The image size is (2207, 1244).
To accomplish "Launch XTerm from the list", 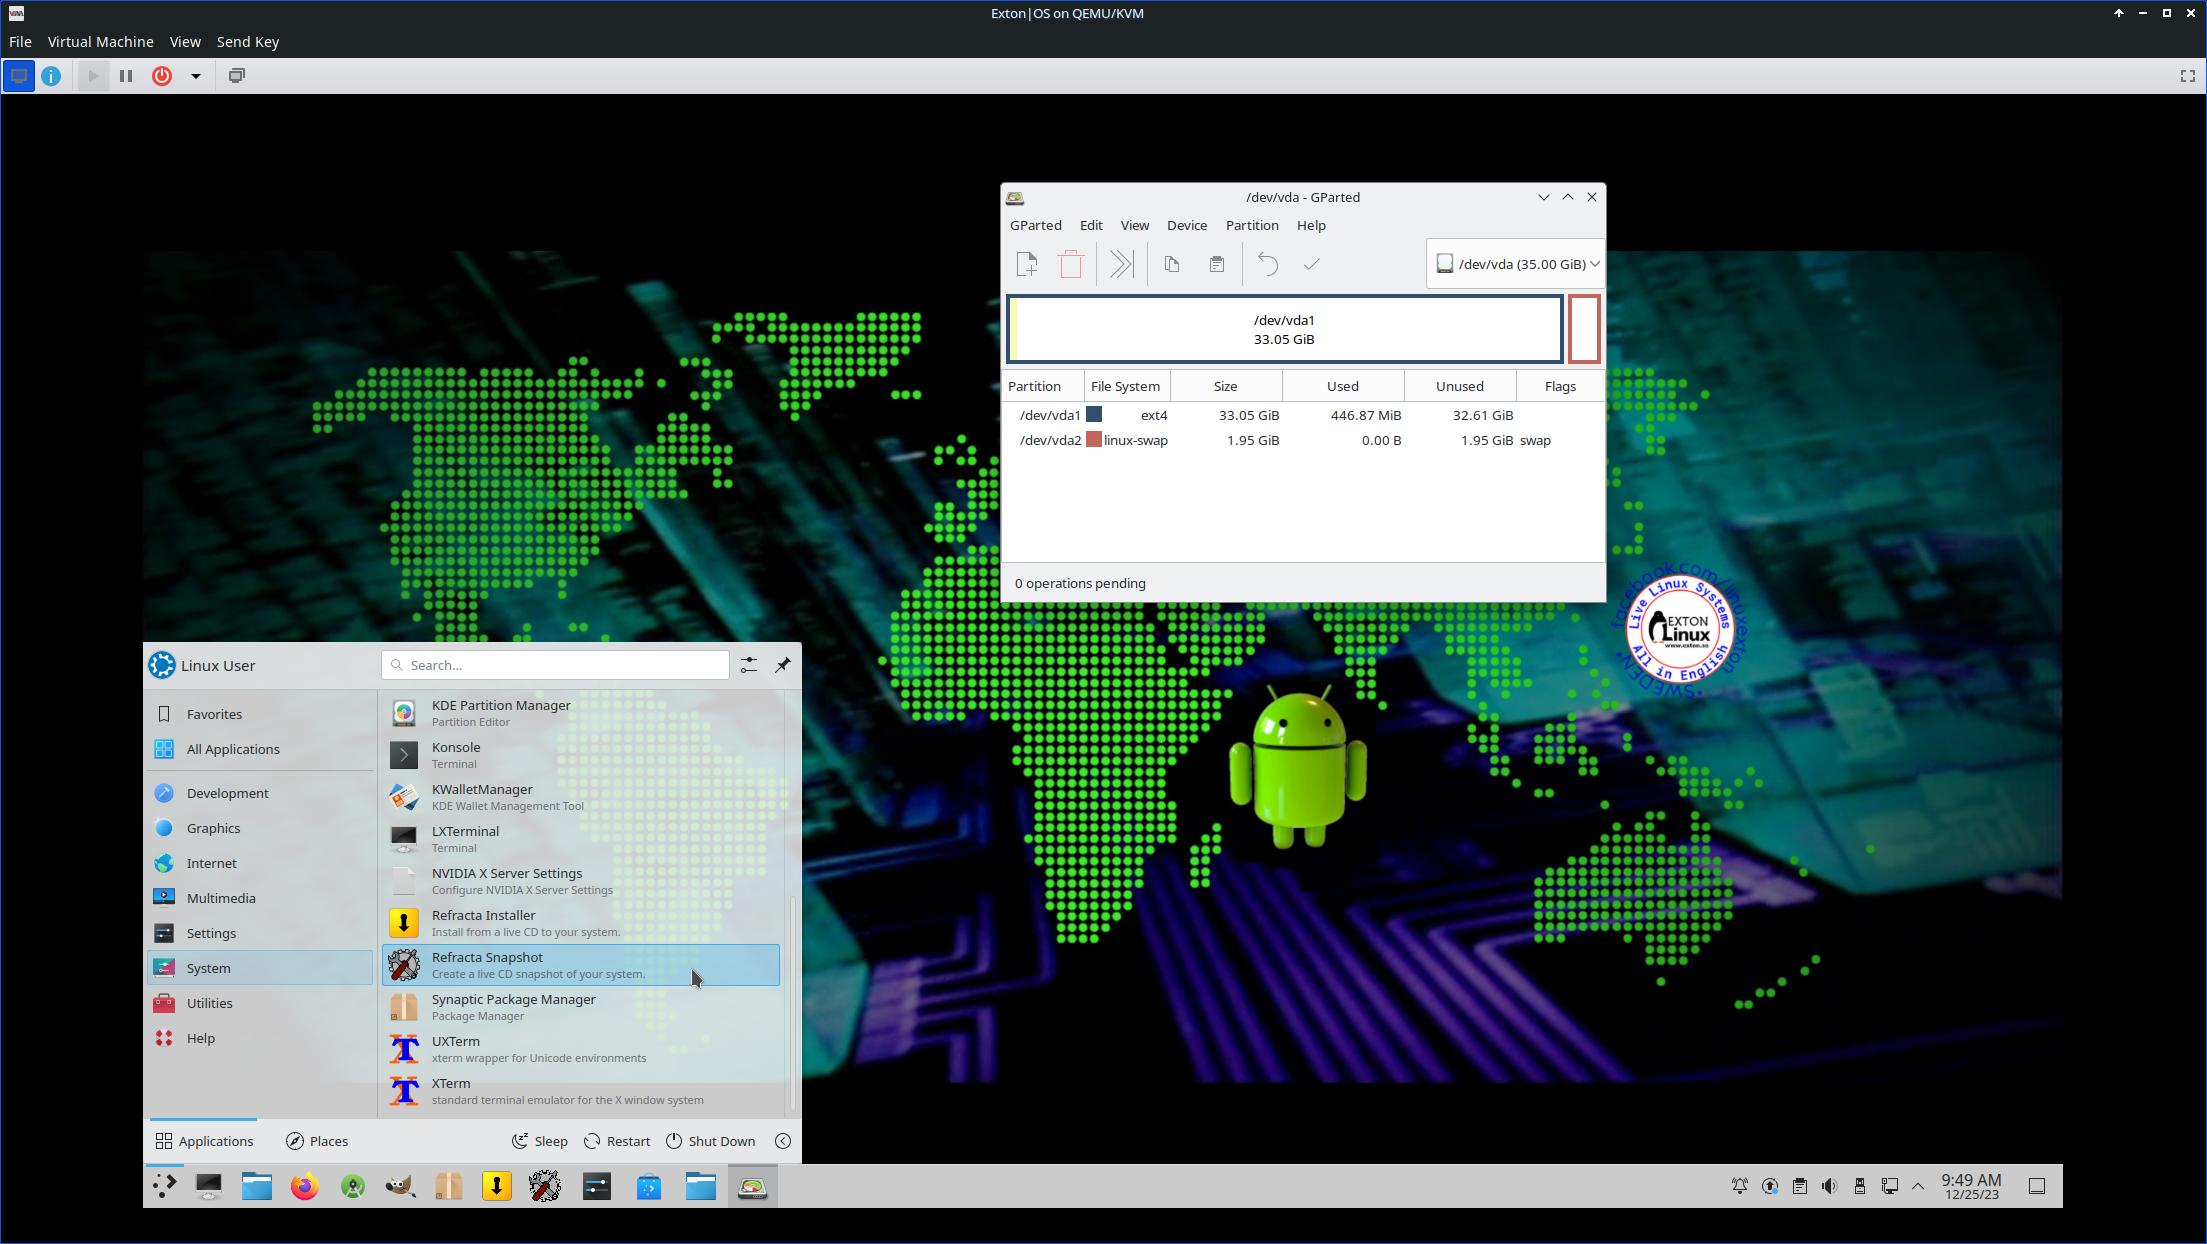I will coord(581,1091).
